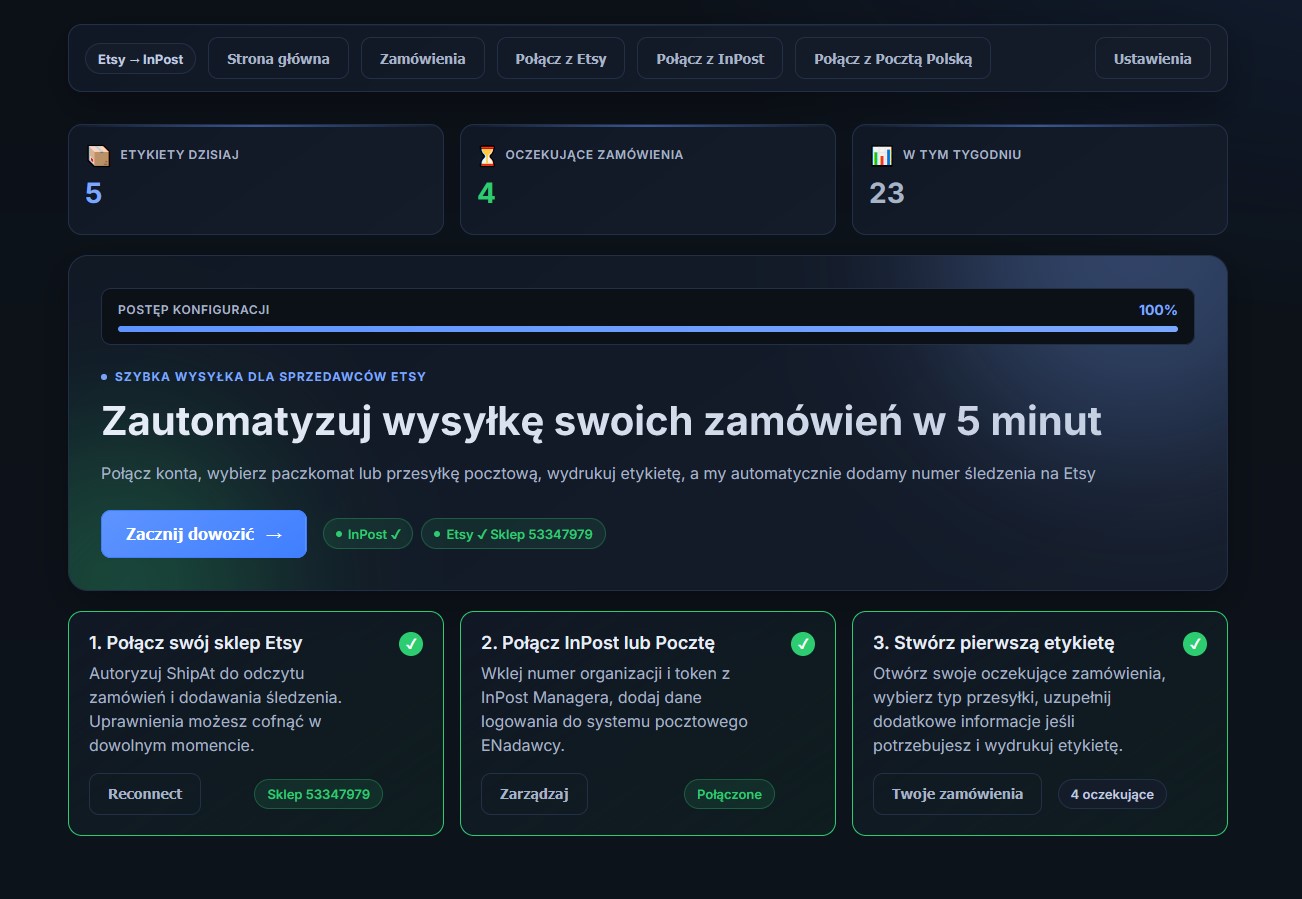Click the green checkmark on Połącz swój sklep Etsy
Screen dimensions: 1302x899
coord(411,644)
